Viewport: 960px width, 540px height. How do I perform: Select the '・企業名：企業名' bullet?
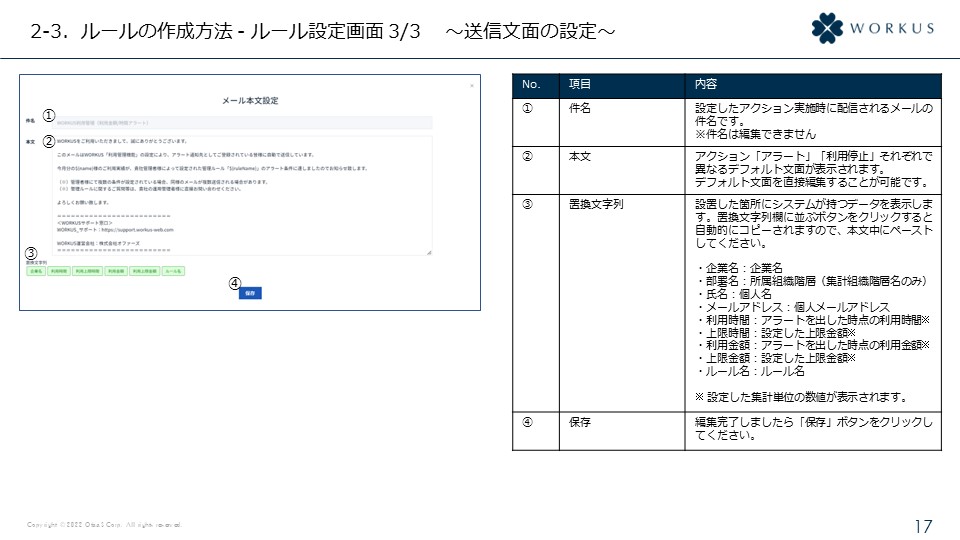pos(740,268)
